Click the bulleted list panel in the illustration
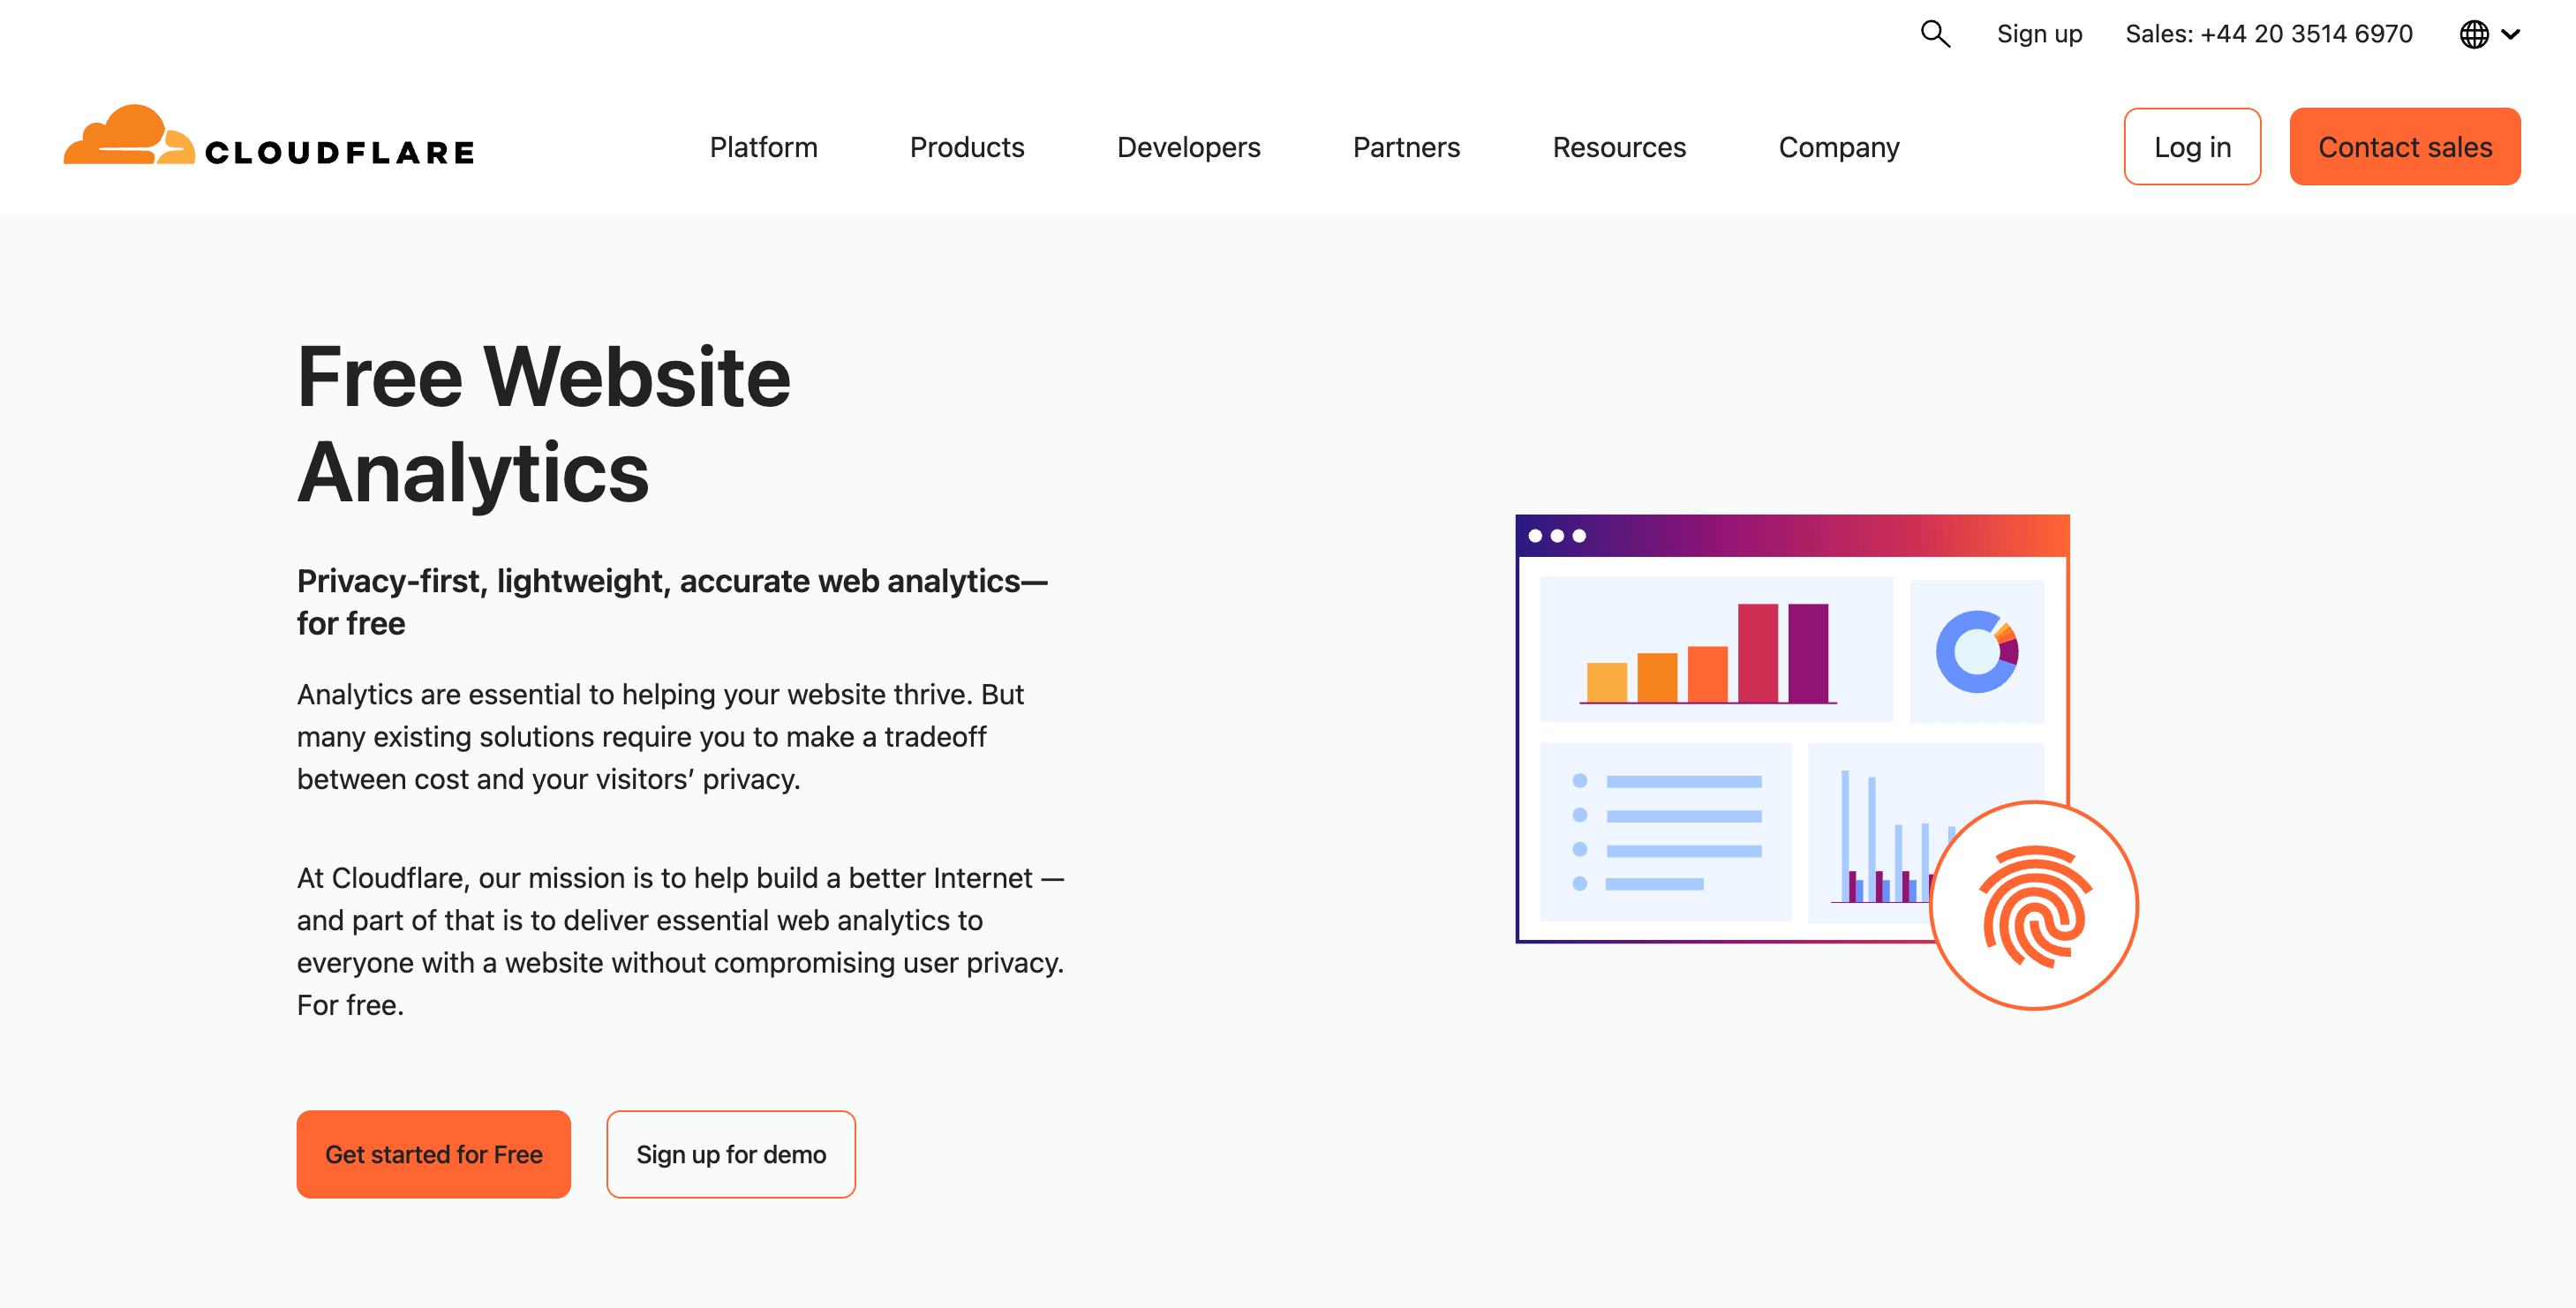This screenshot has width=2576, height=1308. 1665,832
